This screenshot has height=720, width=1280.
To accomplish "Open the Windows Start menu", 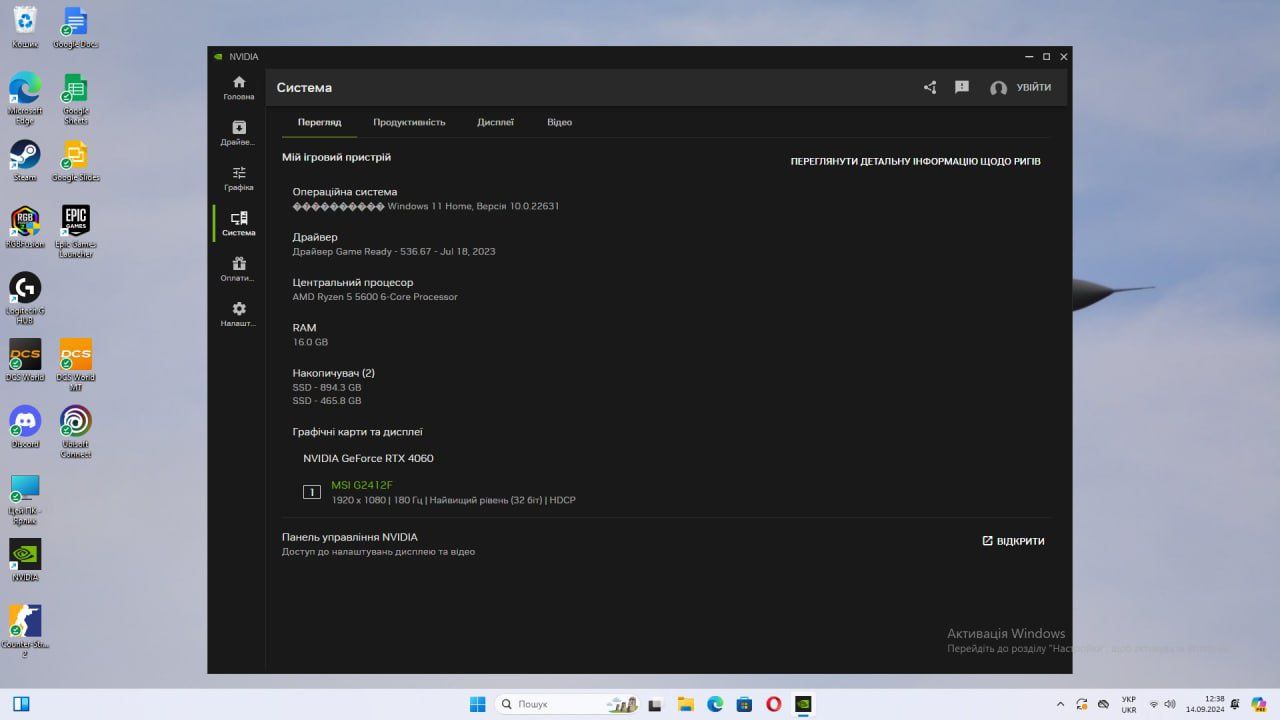I will coord(477,704).
